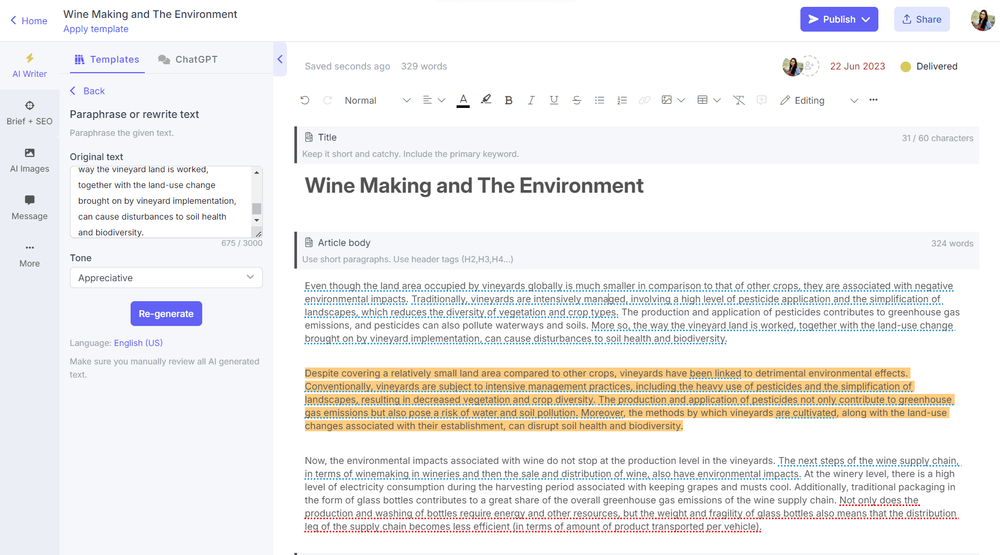Open the insert table dropdown
The width and height of the screenshot is (1000, 555).
pos(709,100)
